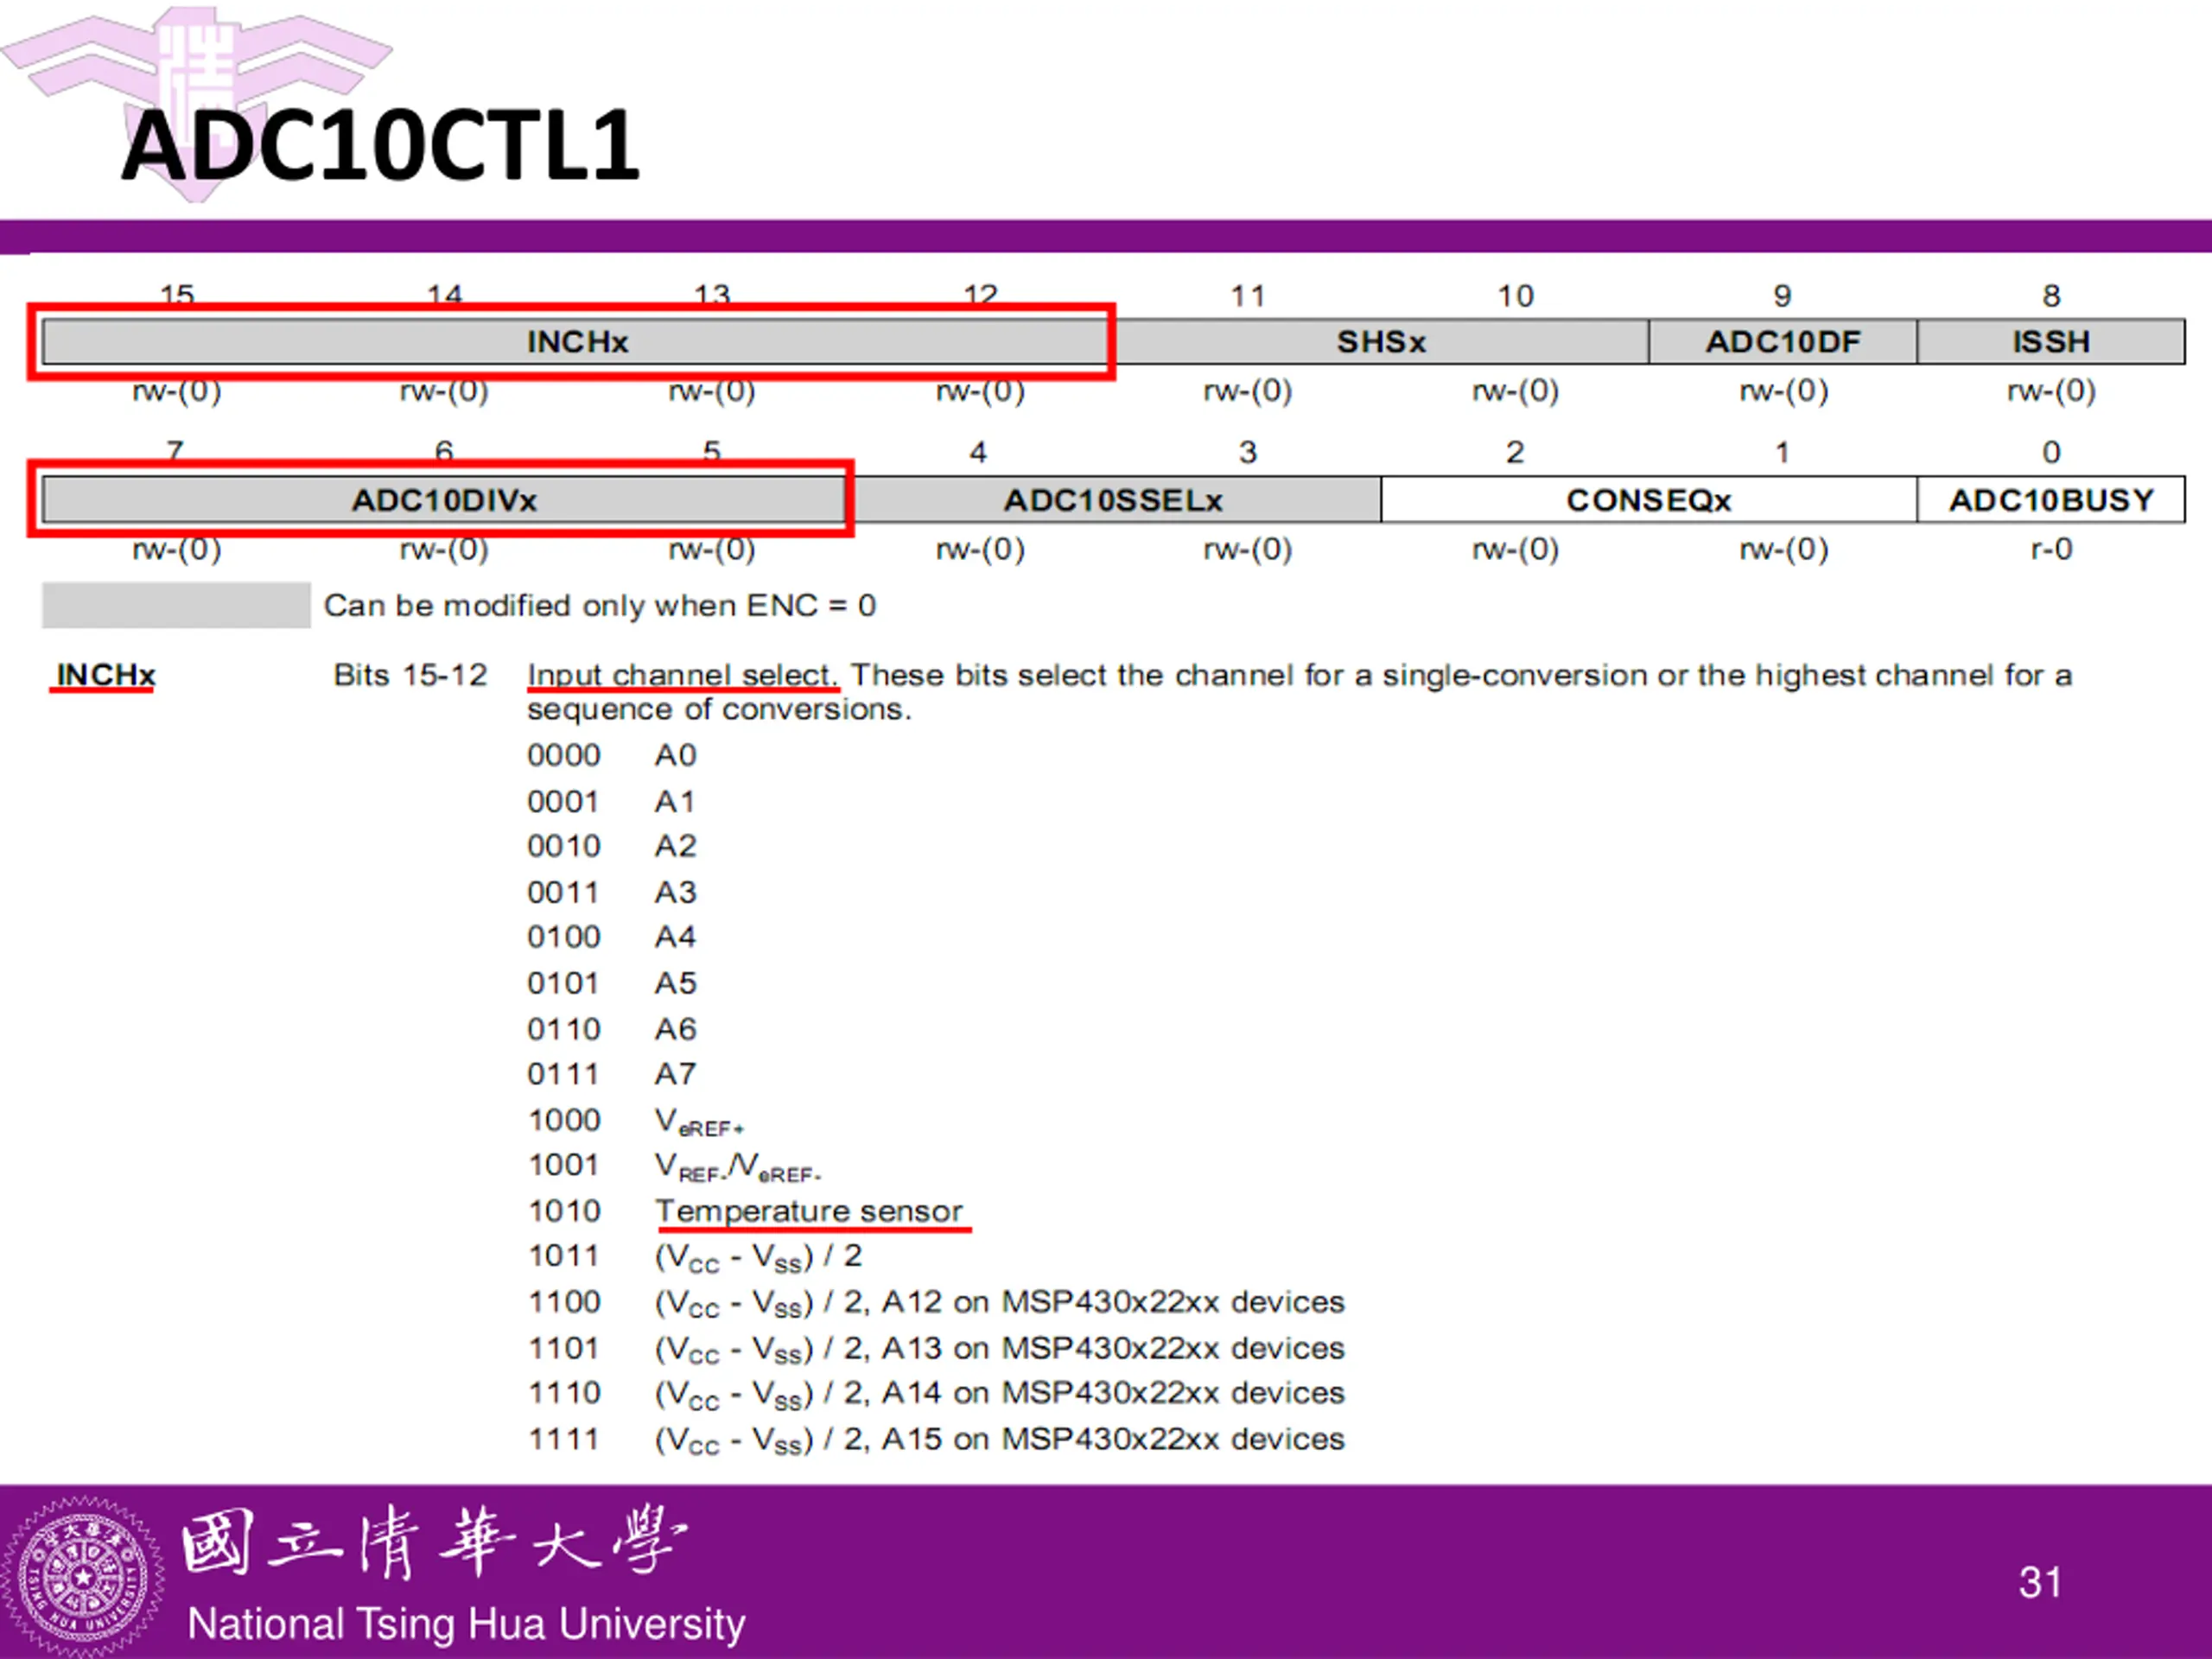Click bit number 8 above ISSH
This screenshot has width=2212, height=1659.
point(2051,296)
